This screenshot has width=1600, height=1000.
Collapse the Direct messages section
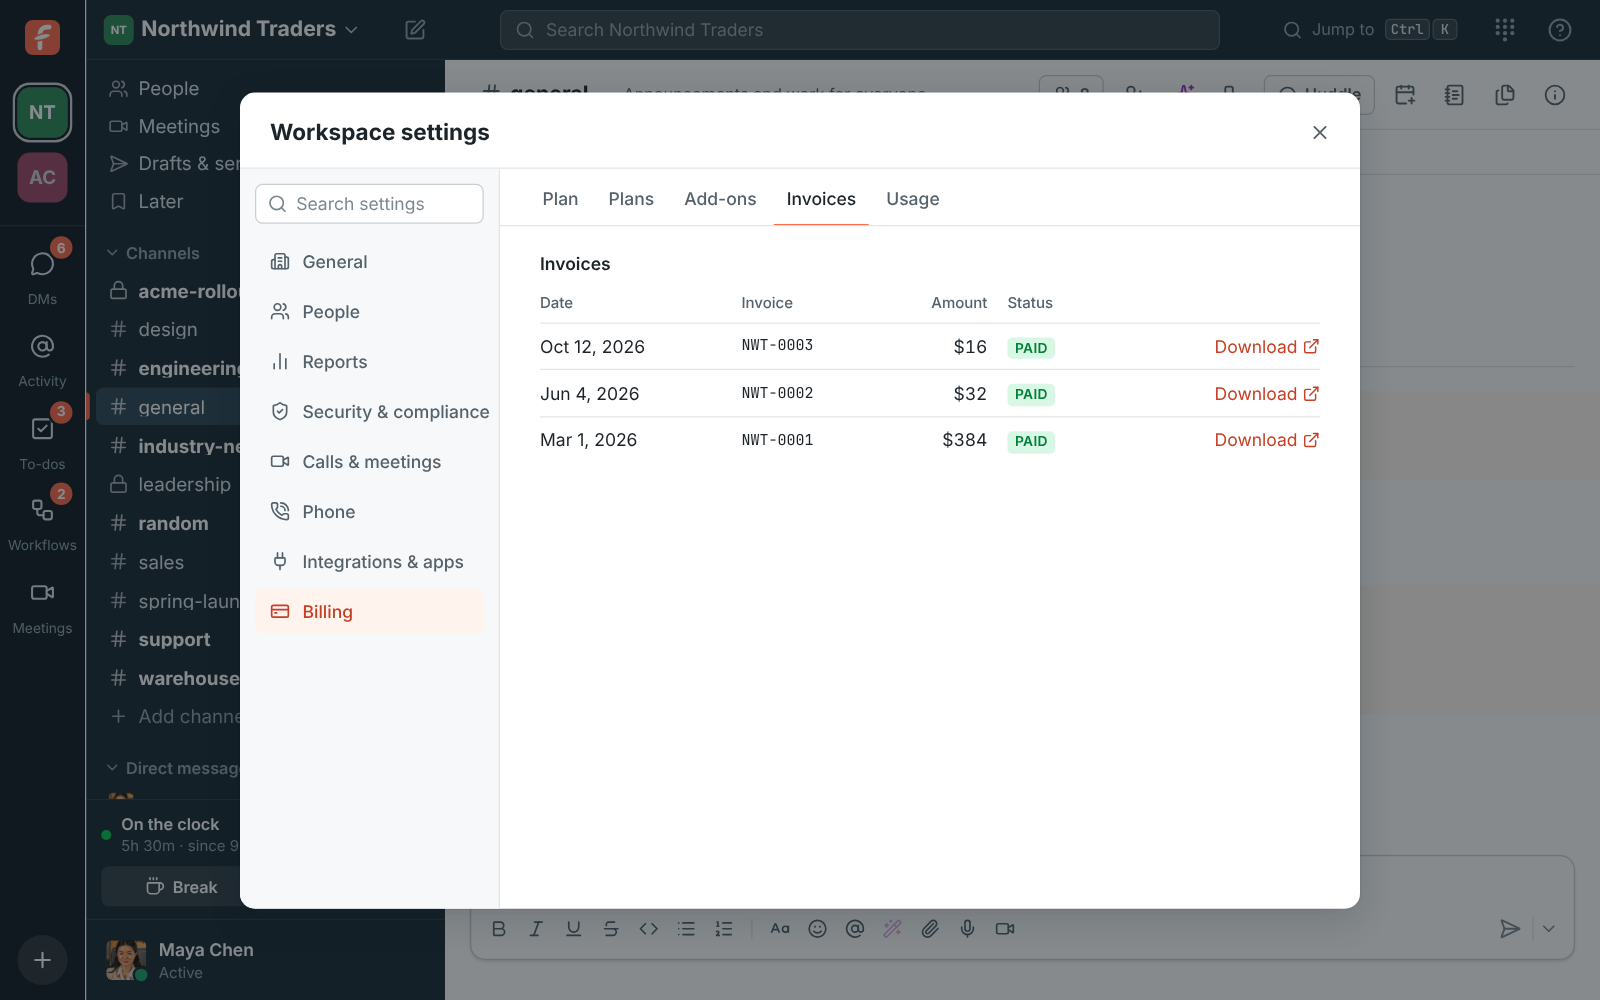[x=174, y=768]
